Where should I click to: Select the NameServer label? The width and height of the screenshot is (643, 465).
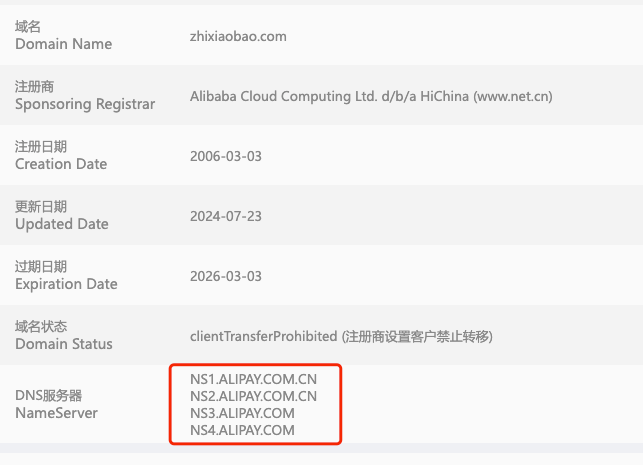57,413
